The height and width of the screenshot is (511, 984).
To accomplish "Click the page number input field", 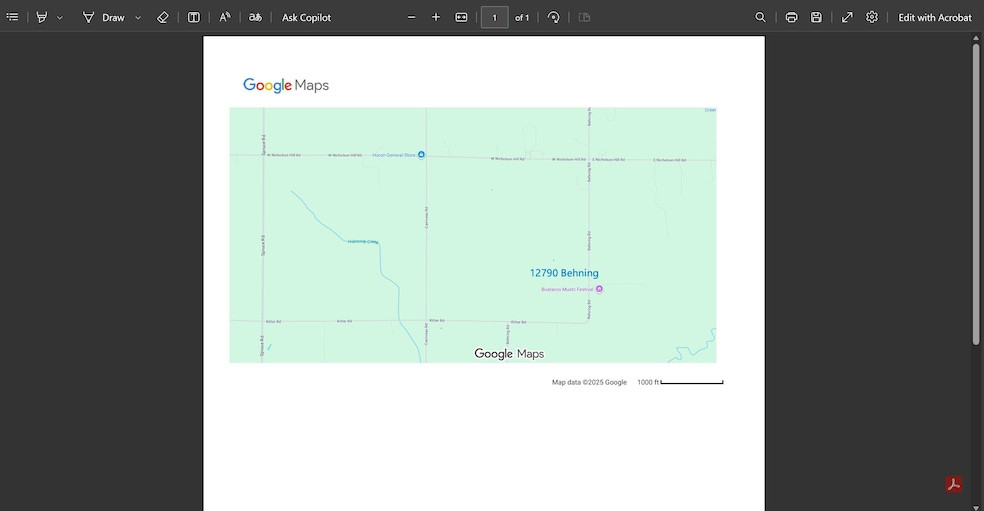I will pyautogui.click(x=494, y=17).
